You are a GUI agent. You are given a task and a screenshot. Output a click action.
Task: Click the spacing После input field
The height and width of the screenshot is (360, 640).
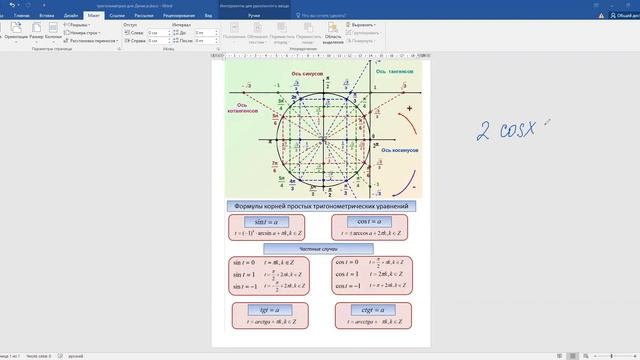204,41
